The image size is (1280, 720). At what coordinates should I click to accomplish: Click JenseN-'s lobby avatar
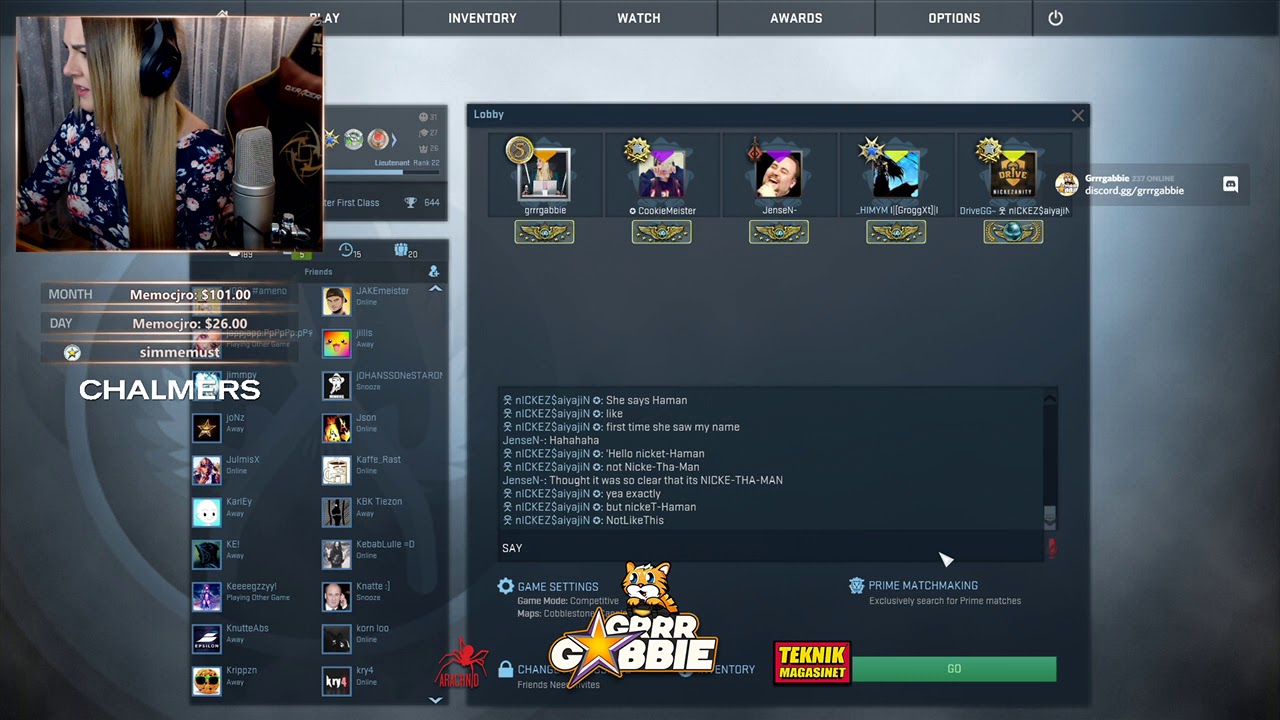(x=778, y=175)
